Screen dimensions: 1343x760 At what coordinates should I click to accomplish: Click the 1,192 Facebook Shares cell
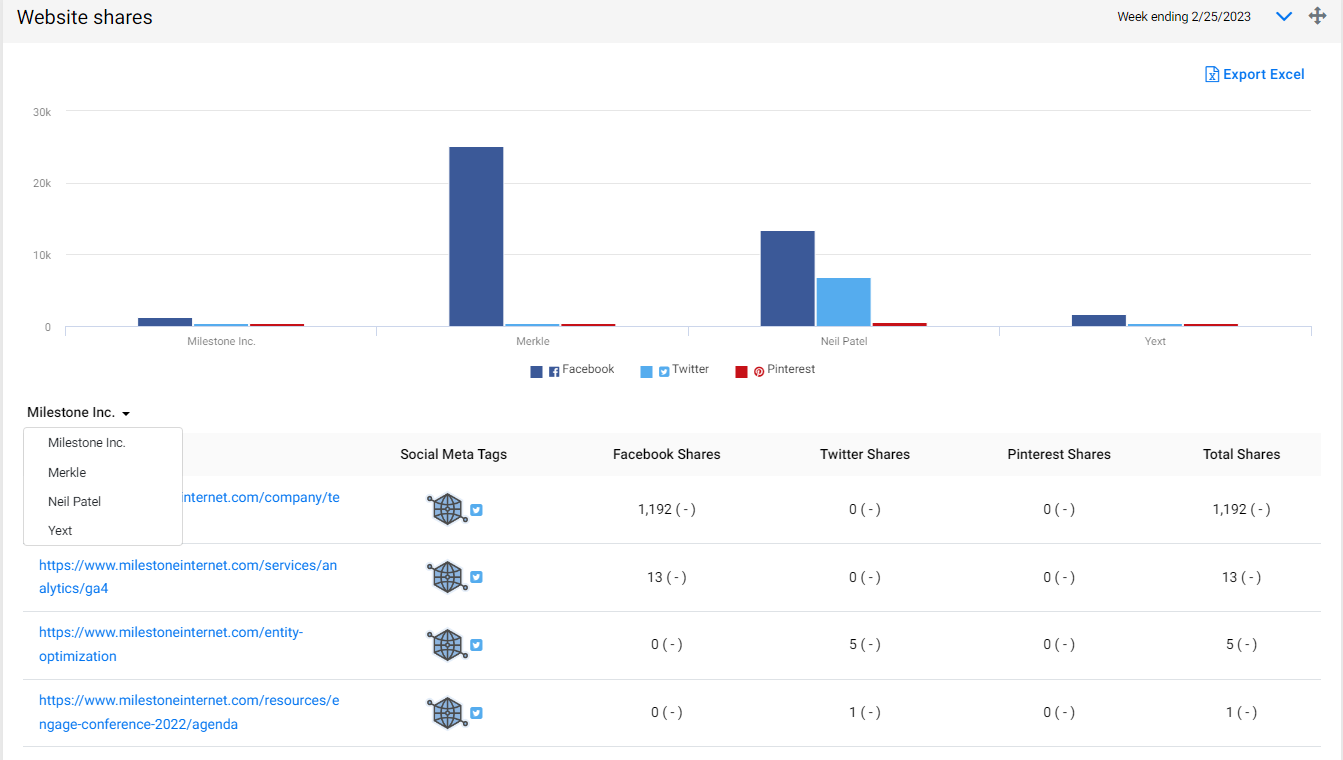[667, 509]
